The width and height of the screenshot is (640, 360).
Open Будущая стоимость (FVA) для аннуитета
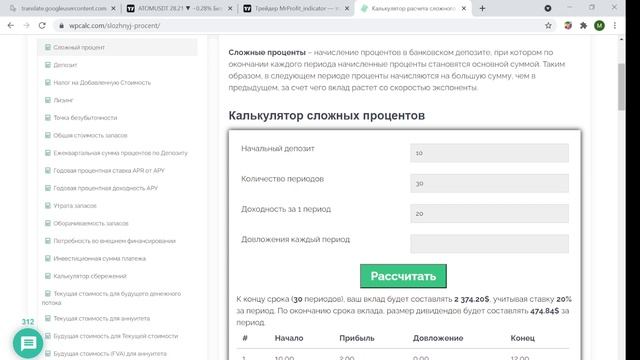coord(110,353)
